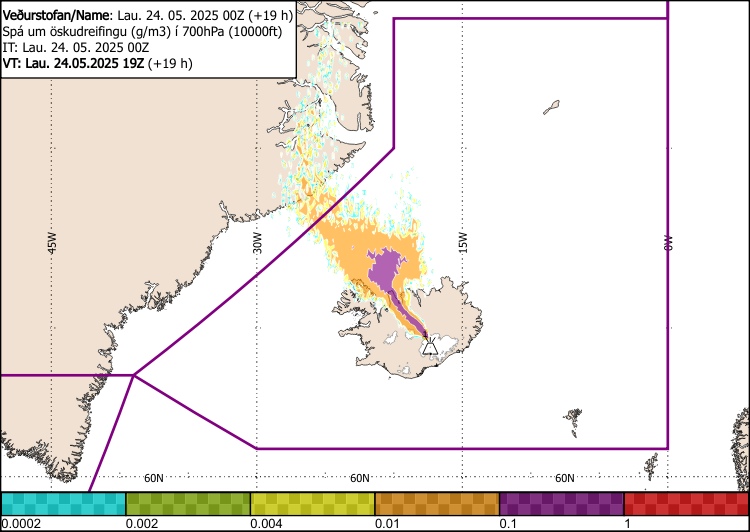Click the legend value 1
The width and height of the screenshot is (750, 532).
(627, 523)
